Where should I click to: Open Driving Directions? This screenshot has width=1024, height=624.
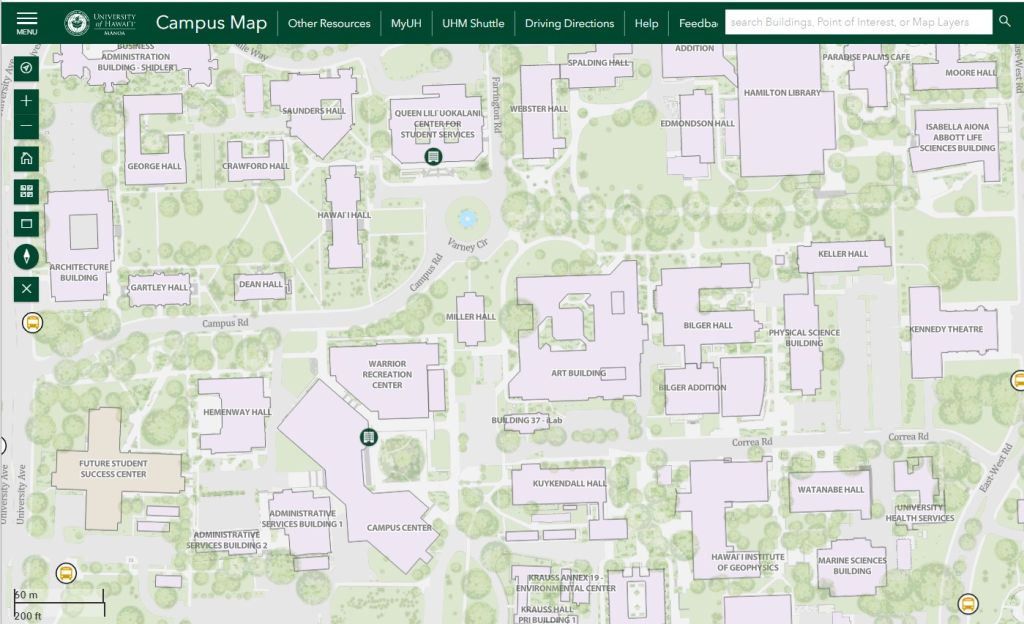coord(569,23)
